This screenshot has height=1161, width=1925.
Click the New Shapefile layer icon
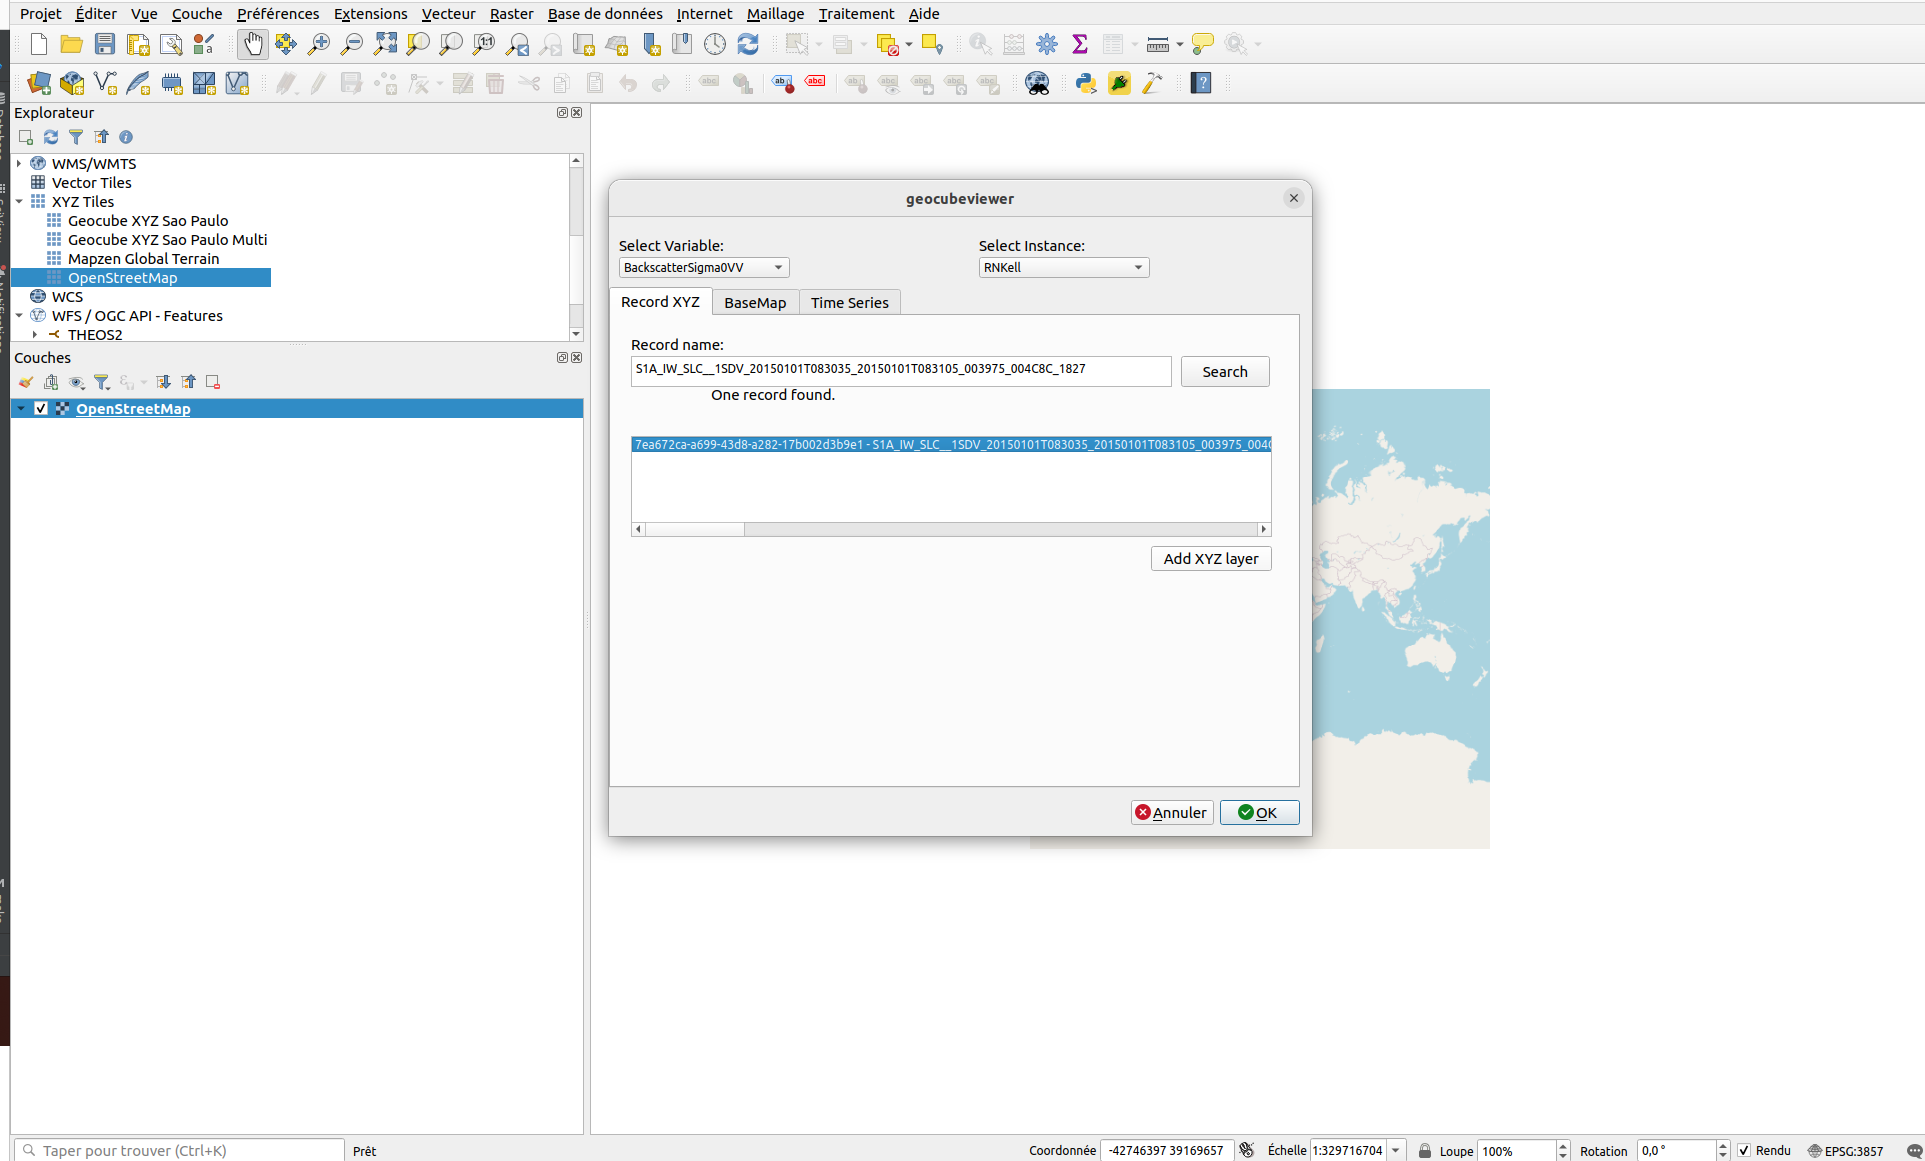pyautogui.click(x=105, y=83)
